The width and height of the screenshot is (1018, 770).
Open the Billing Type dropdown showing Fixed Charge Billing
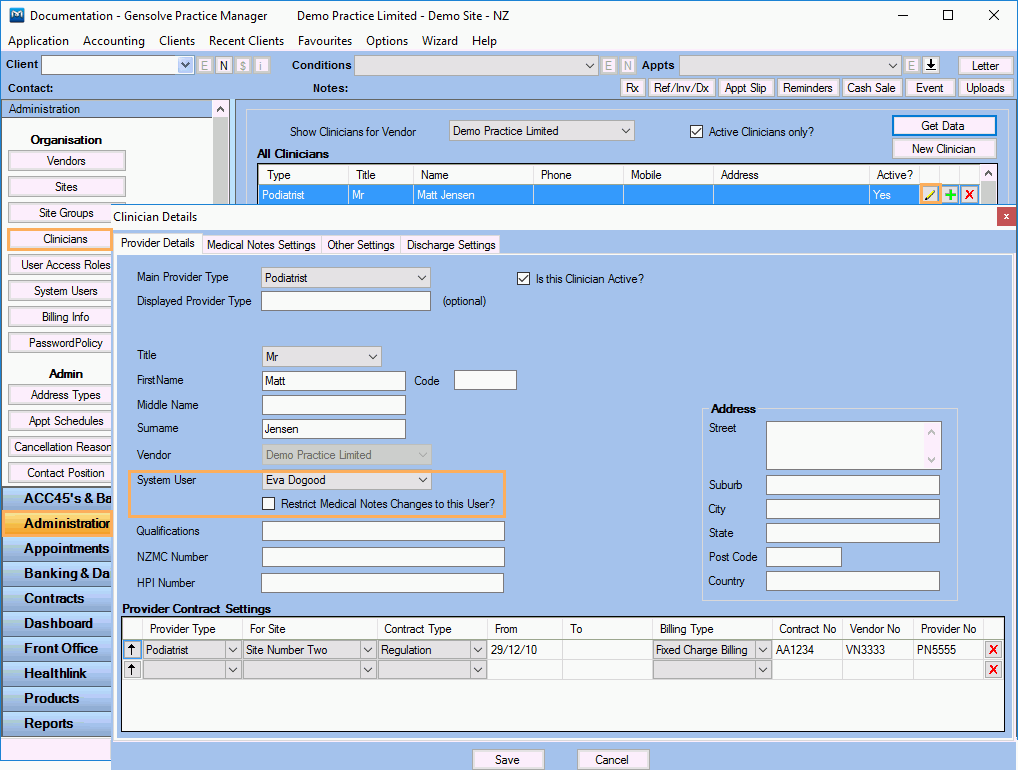763,649
